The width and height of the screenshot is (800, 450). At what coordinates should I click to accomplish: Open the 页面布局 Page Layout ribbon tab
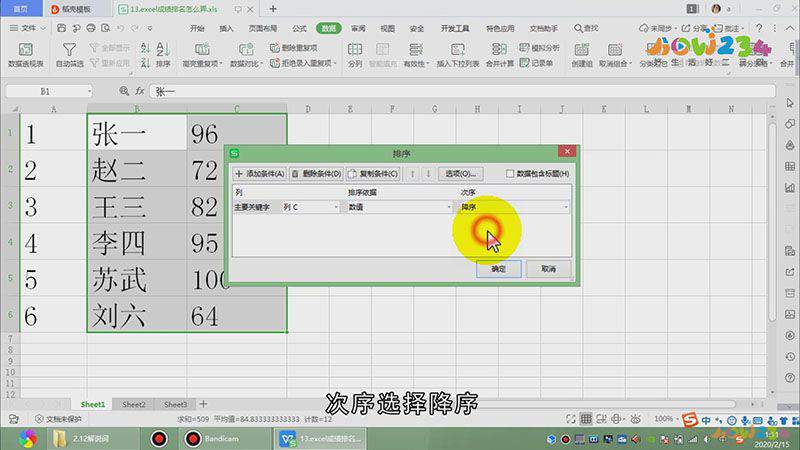[x=263, y=28]
